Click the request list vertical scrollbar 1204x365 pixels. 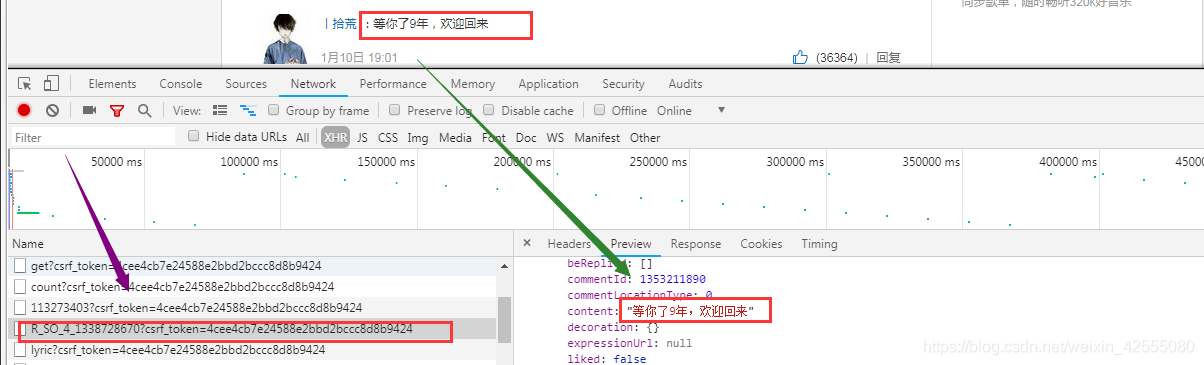pyautogui.click(x=505, y=320)
